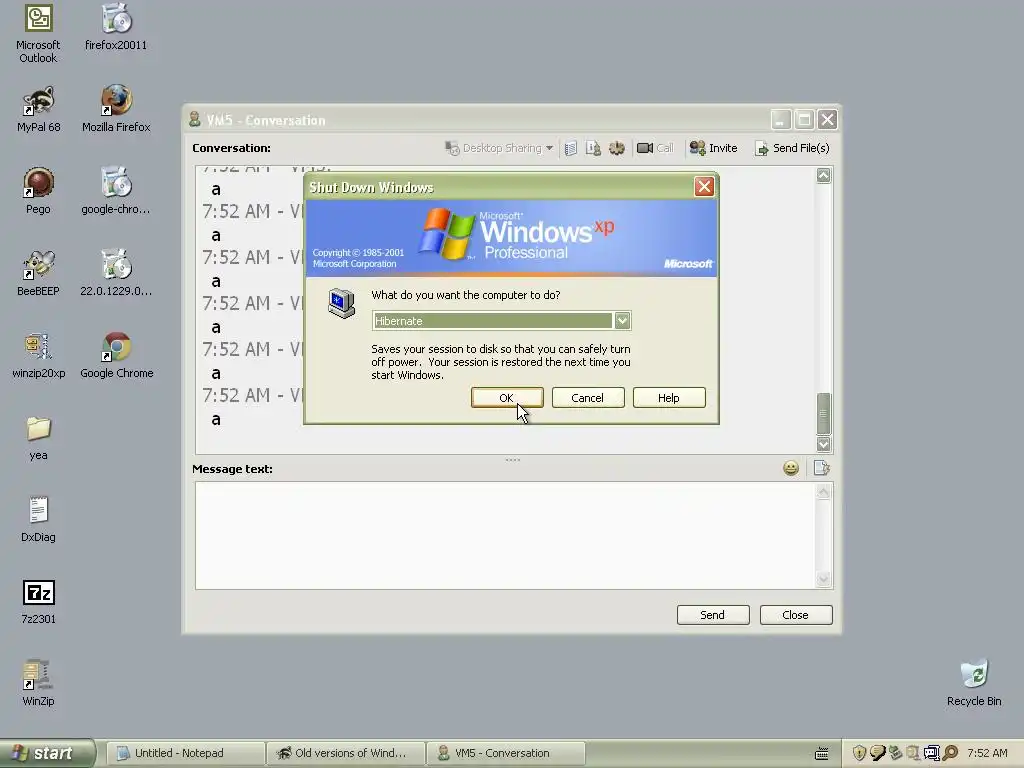This screenshot has height=768, width=1024.
Task: Switch to Untitled - Notepad taskbar button
Action: coord(186,753)
